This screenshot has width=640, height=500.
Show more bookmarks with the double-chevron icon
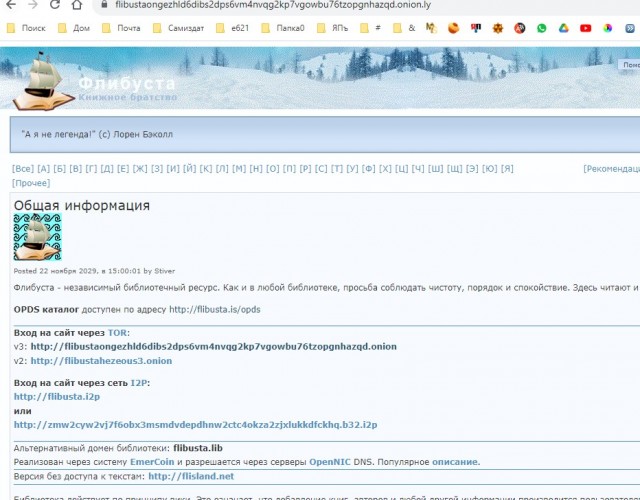[x=630, y=28]
